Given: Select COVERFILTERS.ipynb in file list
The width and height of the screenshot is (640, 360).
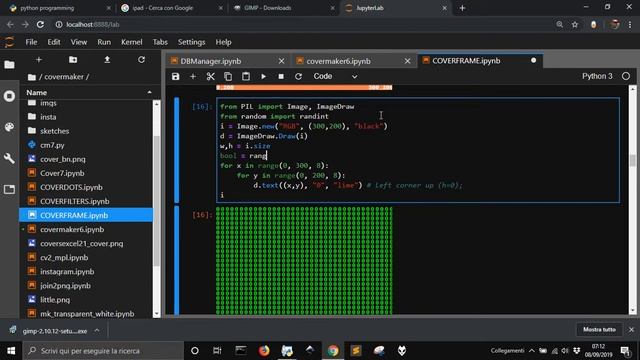Looking at the screenshot, I should 87,201.
